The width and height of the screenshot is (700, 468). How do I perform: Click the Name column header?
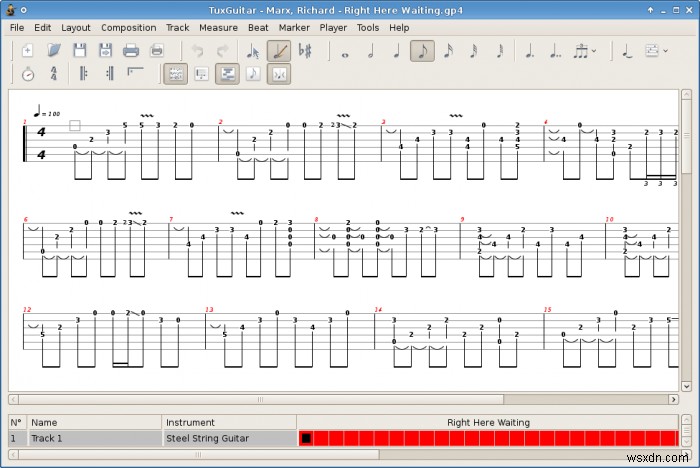click(94, 422)
